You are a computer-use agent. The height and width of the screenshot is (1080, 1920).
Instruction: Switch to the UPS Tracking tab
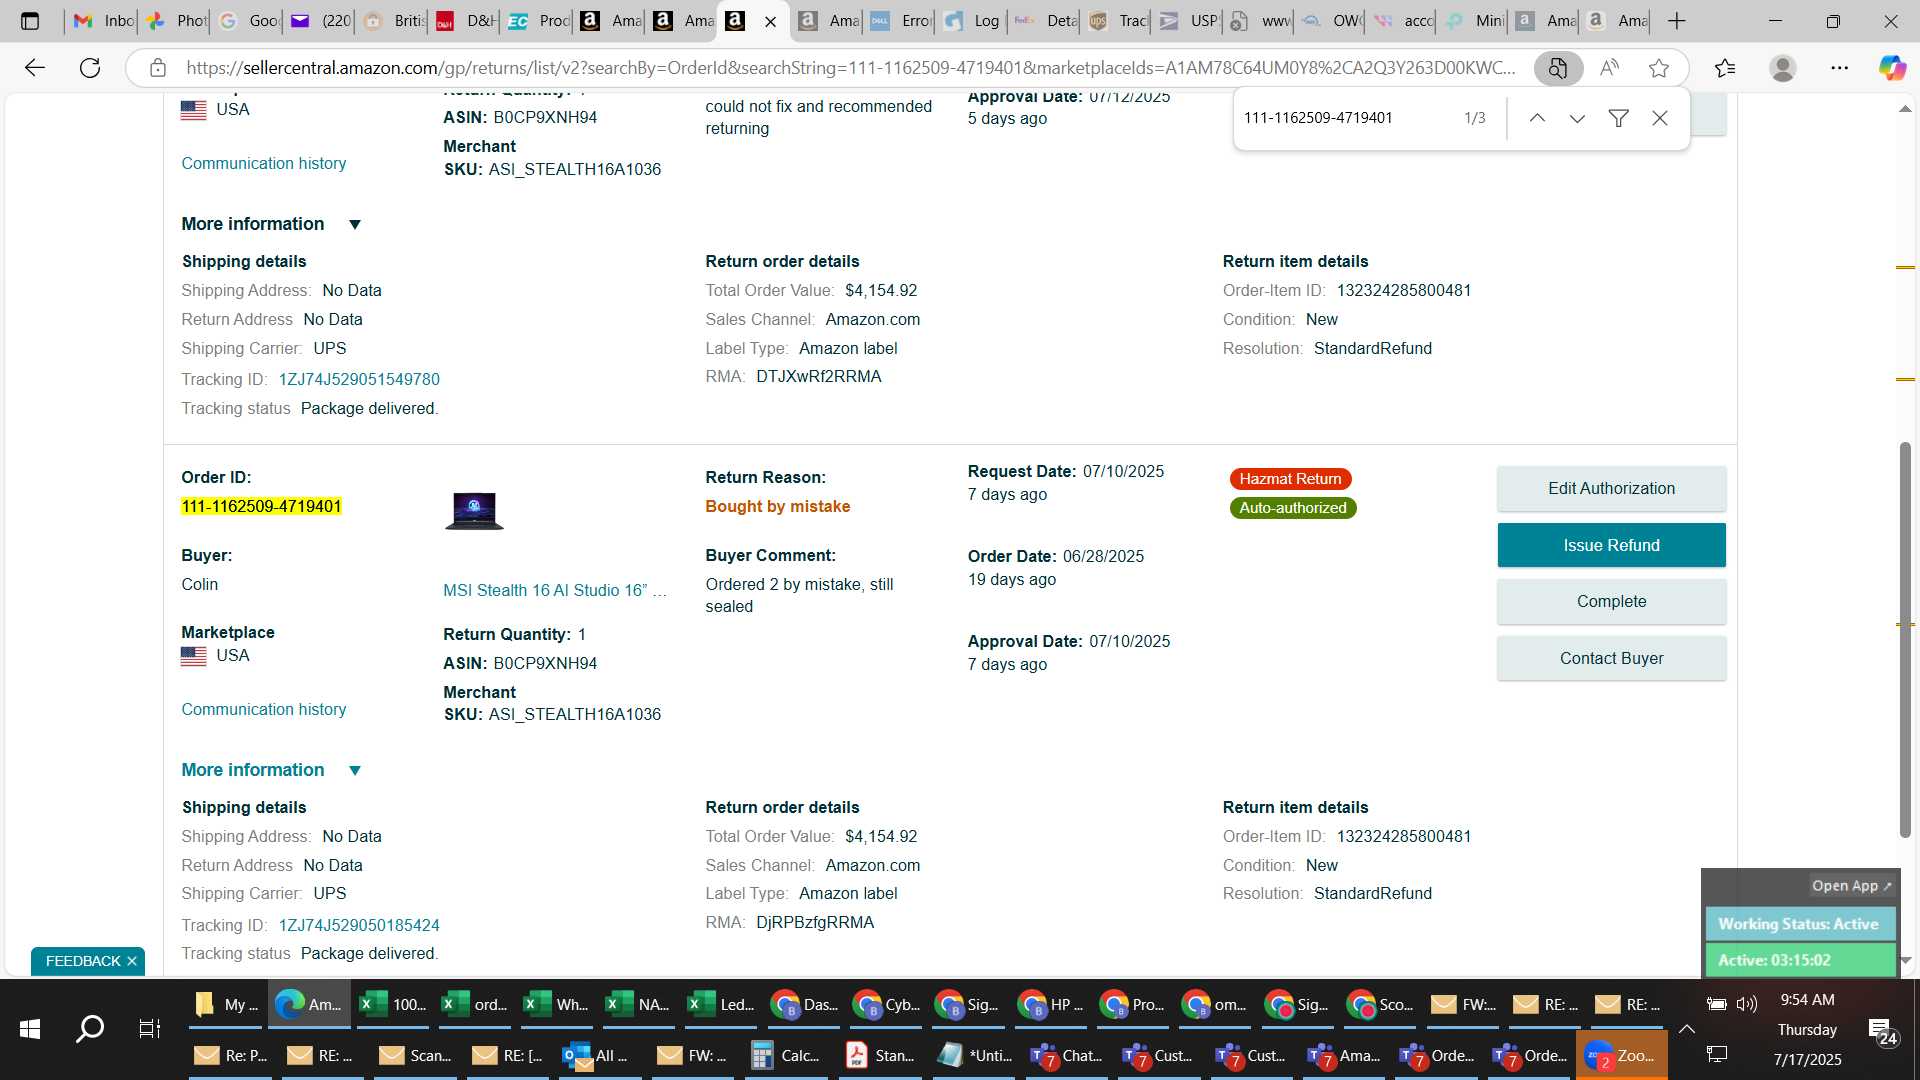tap(1118, 21)
